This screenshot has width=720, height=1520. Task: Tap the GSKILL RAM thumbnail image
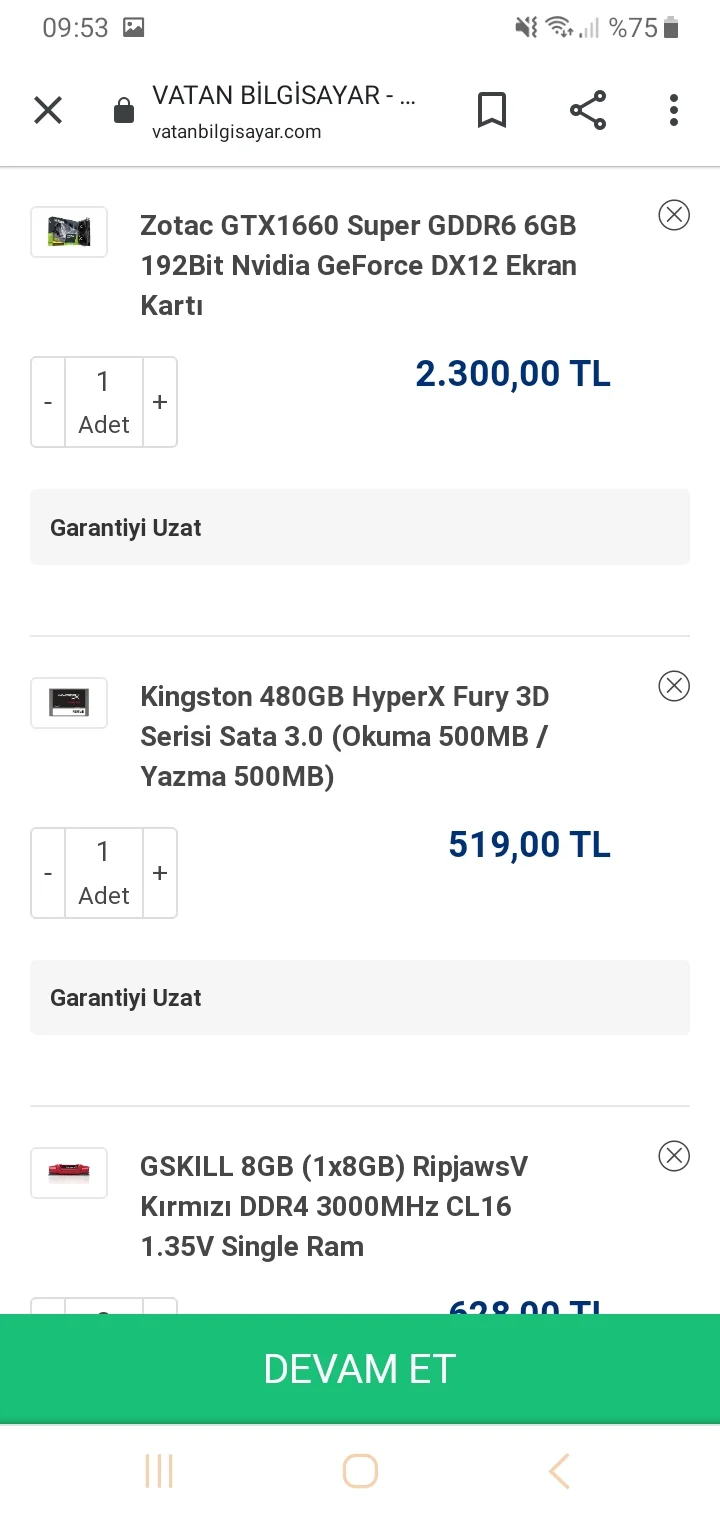(x=69, y=1173)
